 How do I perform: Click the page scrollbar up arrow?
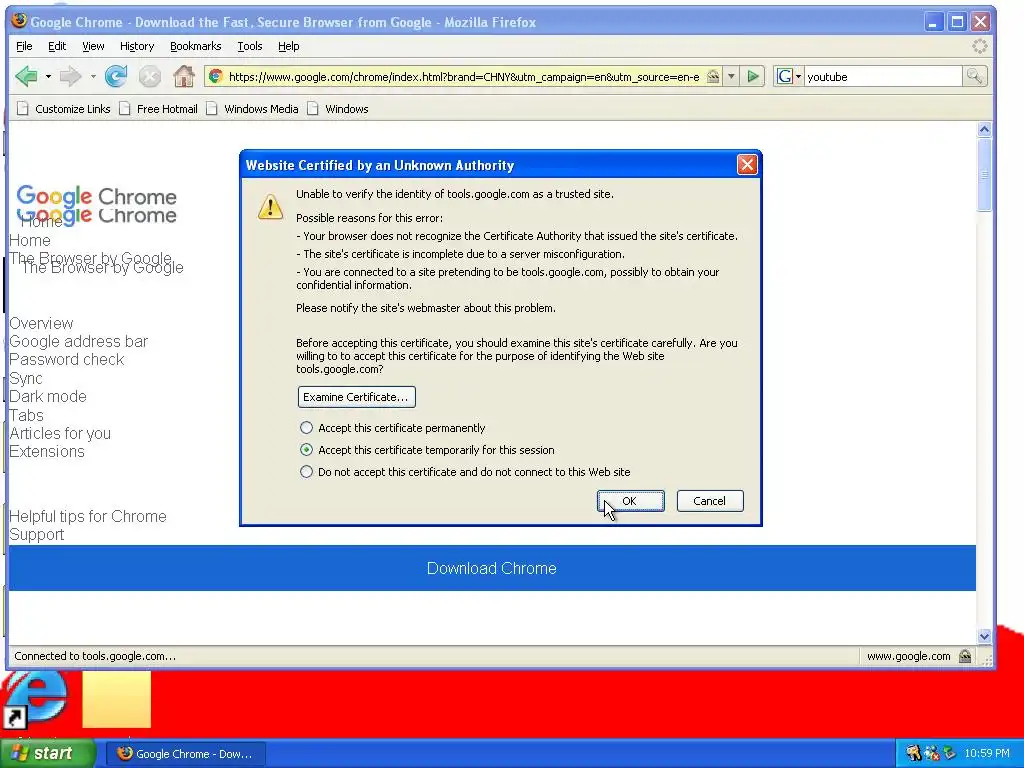[x=984, y=129]
